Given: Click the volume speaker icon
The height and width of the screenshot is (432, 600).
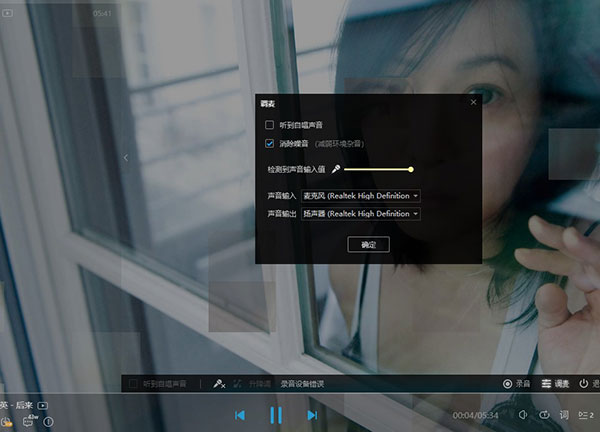Looking at the screenshot, I should (x=523, y=415).
